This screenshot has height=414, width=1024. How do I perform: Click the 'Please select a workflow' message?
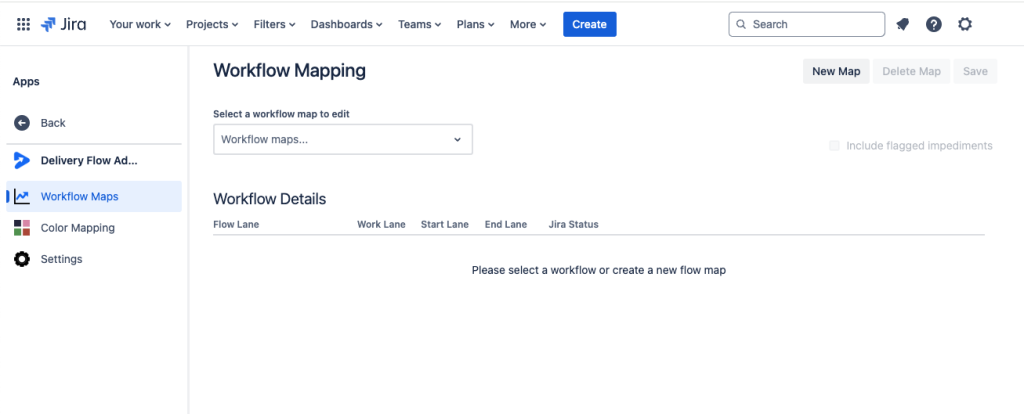[599, 270]
